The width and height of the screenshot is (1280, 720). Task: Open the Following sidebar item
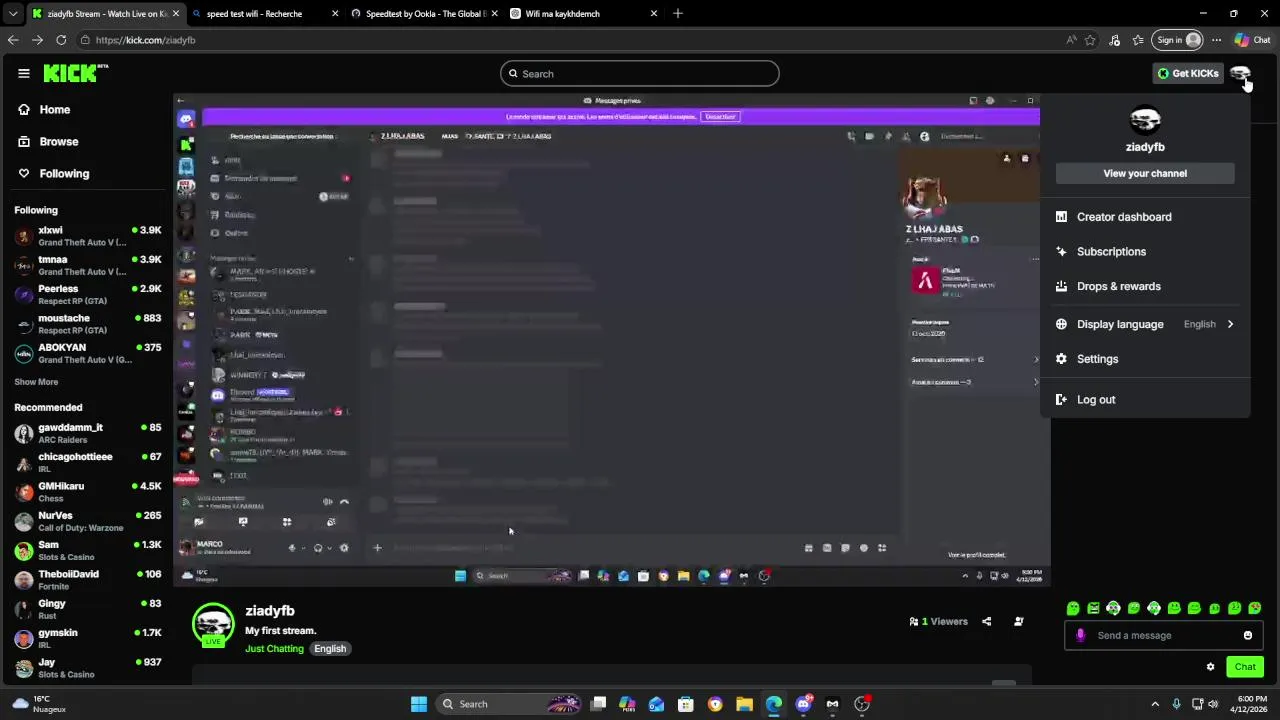coord(64,174)
